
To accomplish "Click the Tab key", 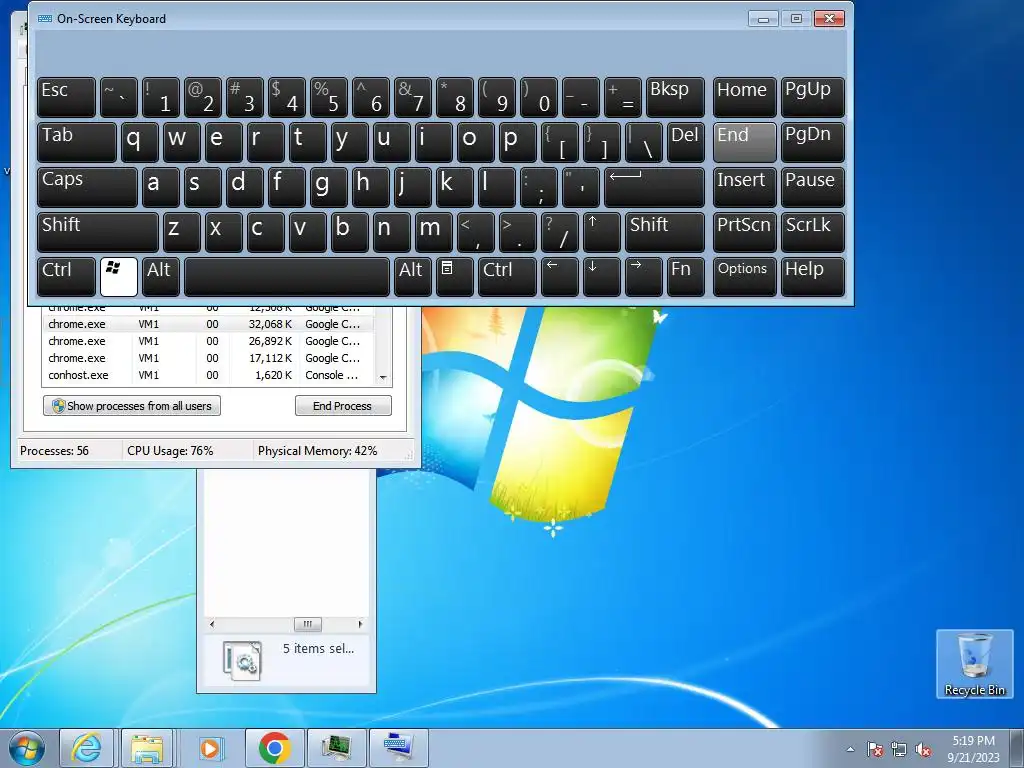I will pyautogui.click(x=77, y=142).
